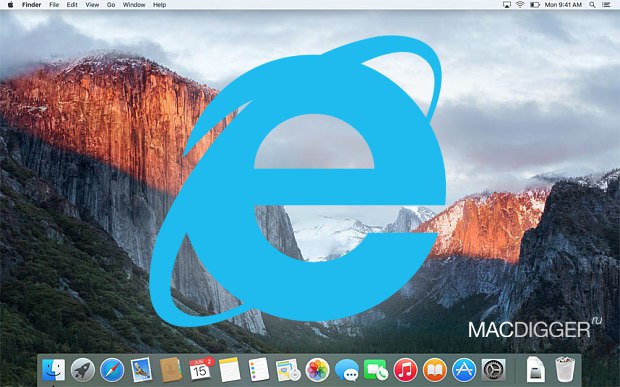Open Messages speech bubble icon
Image resolution: width=620 pixels, height=387 pixels.
[x=347, y=370]
